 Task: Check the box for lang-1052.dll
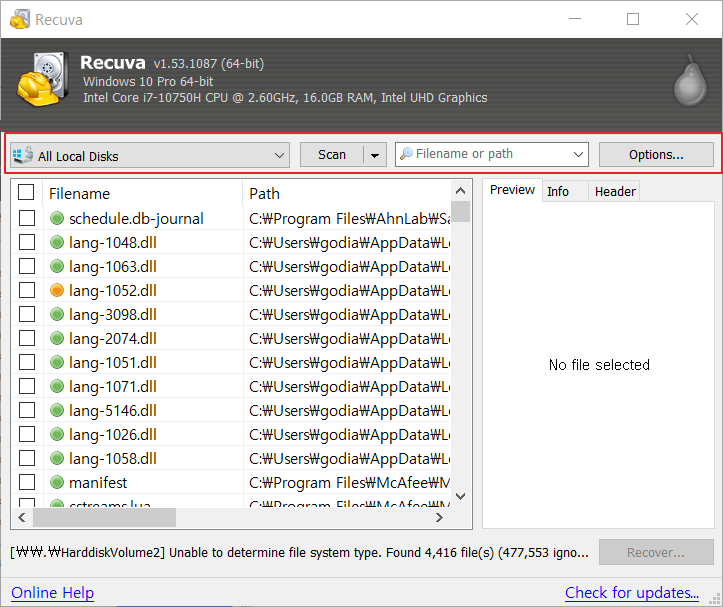(27, 290)
